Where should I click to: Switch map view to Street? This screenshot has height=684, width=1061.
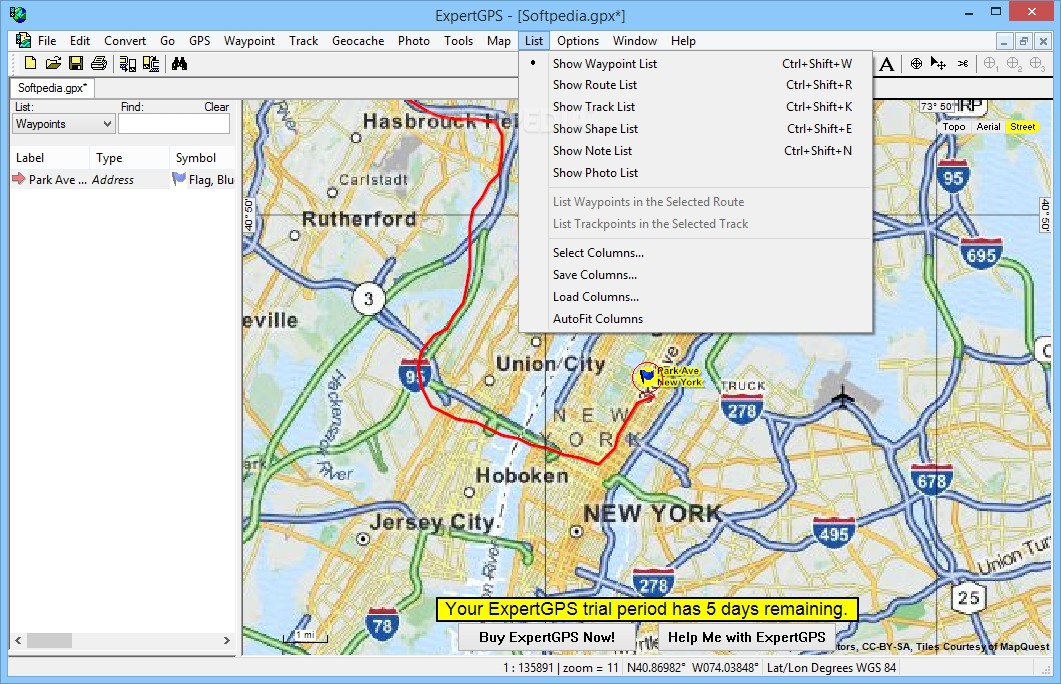click(1023, 127)
